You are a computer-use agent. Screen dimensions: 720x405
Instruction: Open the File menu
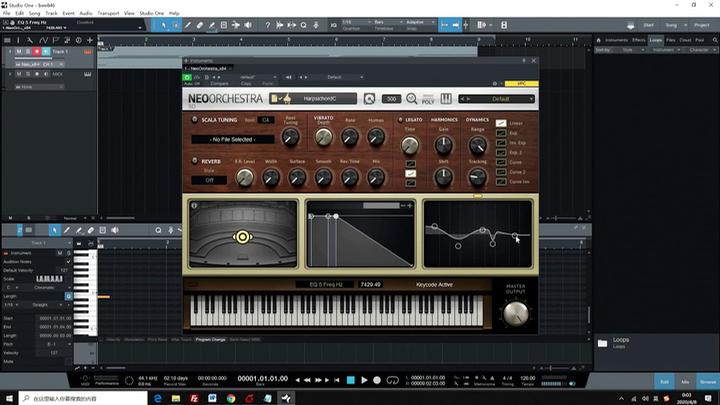click(x=6, y=13)
